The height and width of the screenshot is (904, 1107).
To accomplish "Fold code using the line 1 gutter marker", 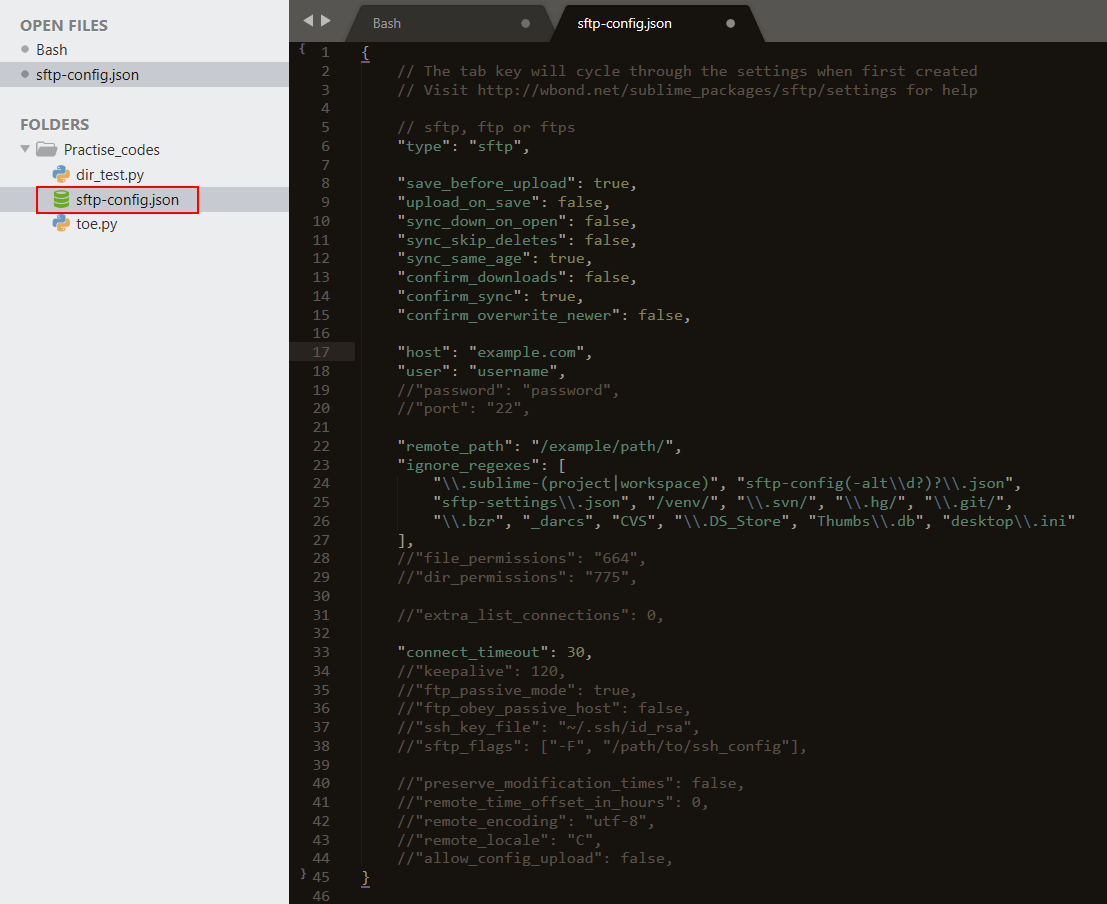I will click(x=302, y=47).
